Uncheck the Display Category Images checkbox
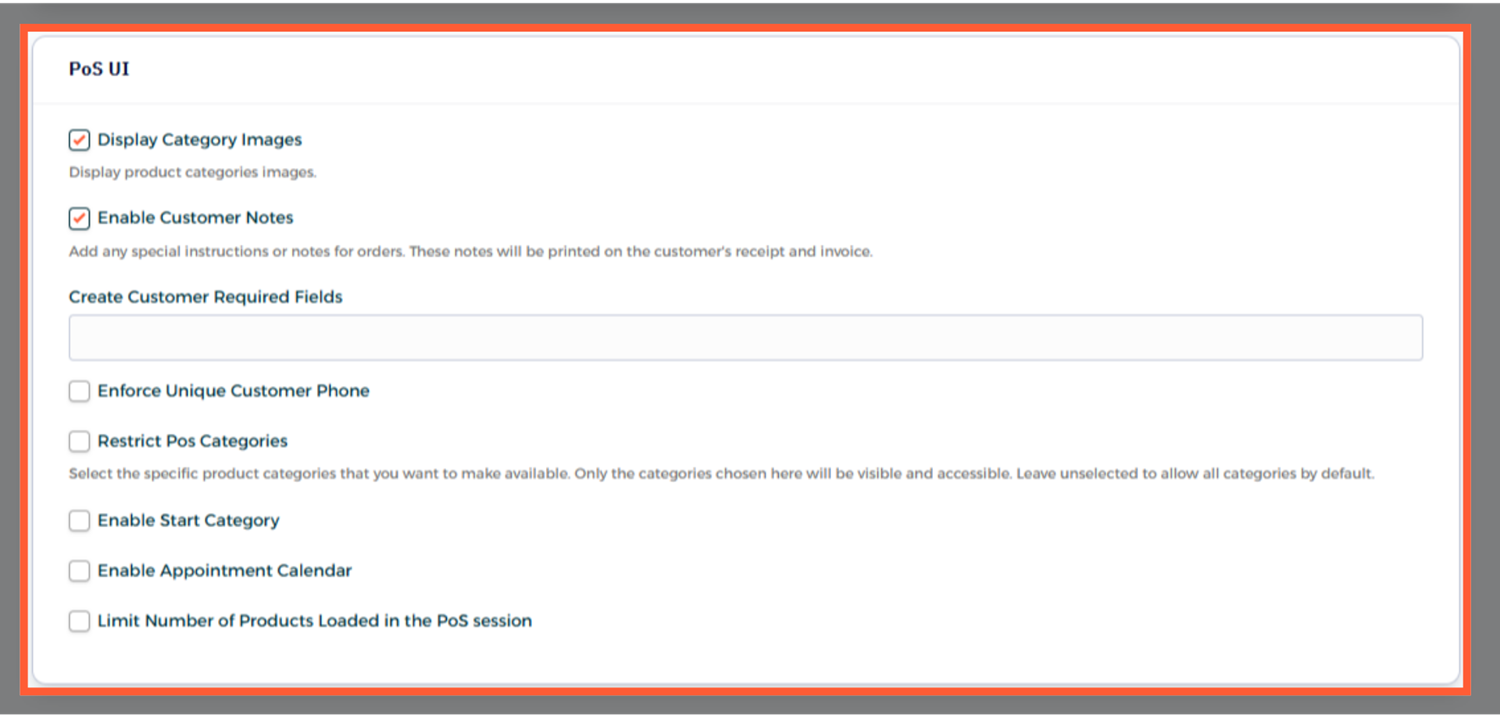Screen dimensions: 1500x715 point(79,140)
